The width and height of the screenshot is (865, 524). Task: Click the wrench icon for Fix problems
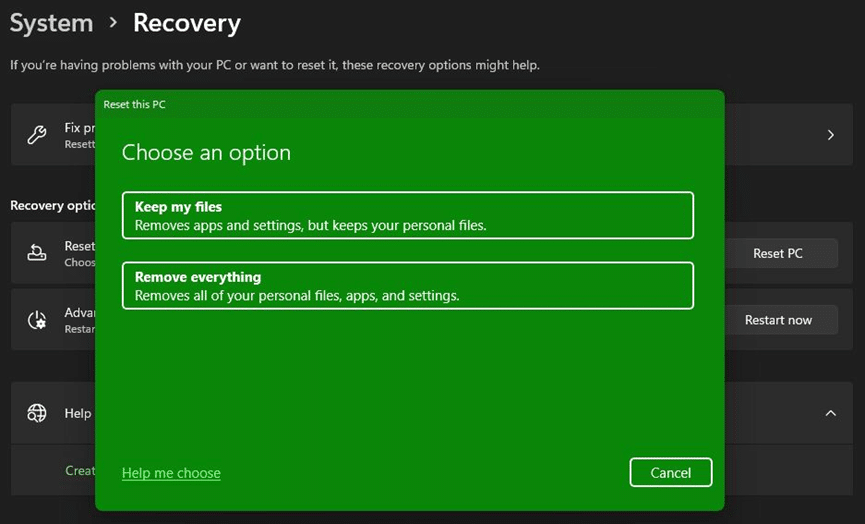tap(37, 135)
